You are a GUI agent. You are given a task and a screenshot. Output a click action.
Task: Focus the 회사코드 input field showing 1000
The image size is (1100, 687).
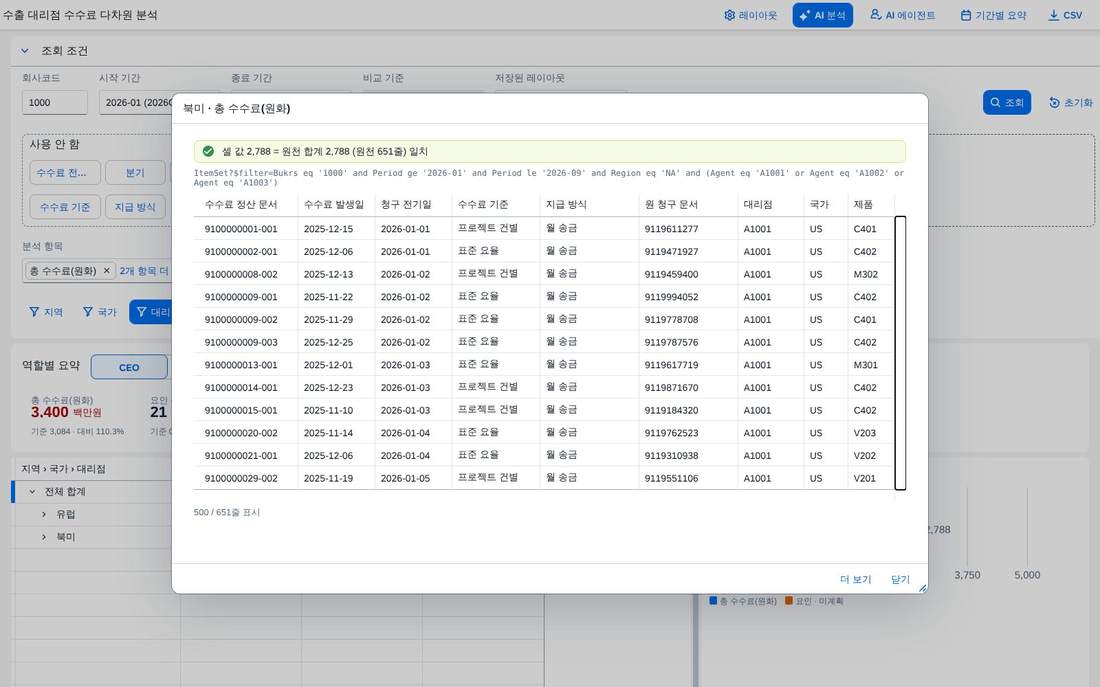tap(55, 102)
